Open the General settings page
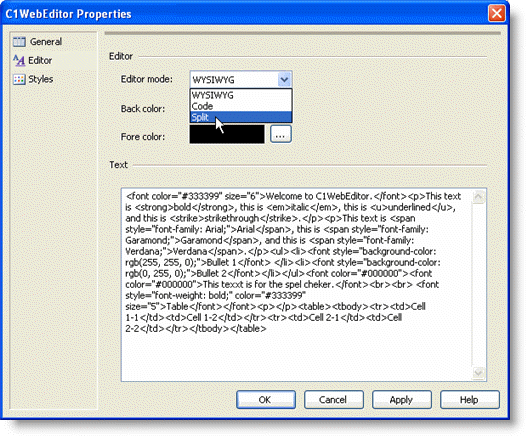Screen dimensions: 526x436 46,42
